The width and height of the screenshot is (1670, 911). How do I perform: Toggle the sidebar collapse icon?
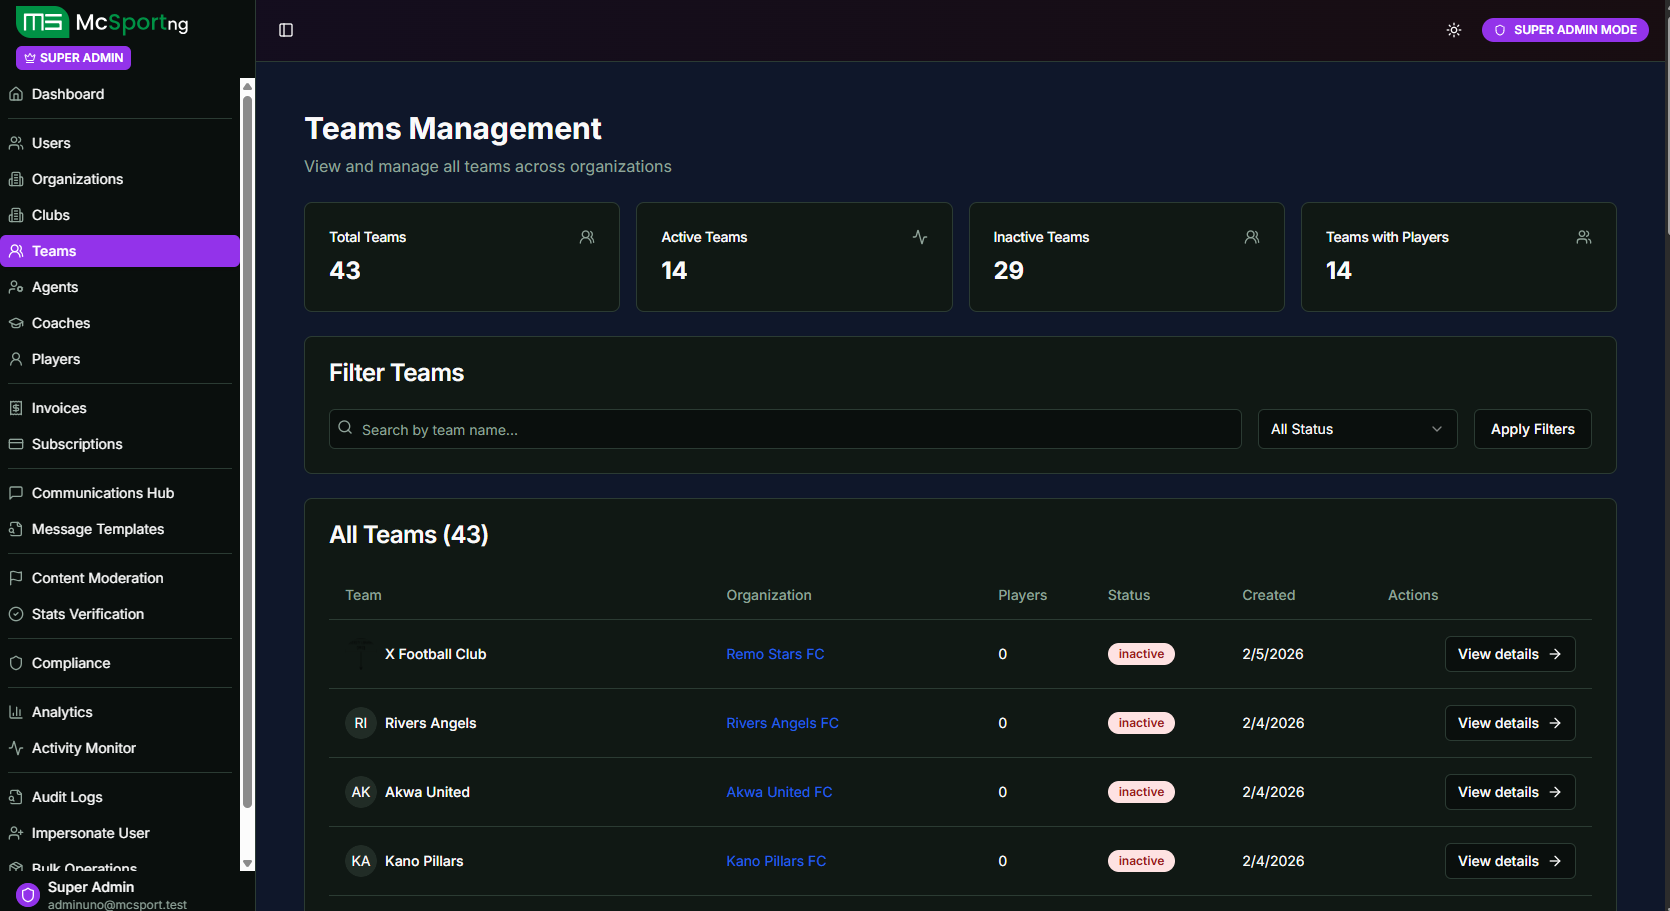tap(286, 30)
